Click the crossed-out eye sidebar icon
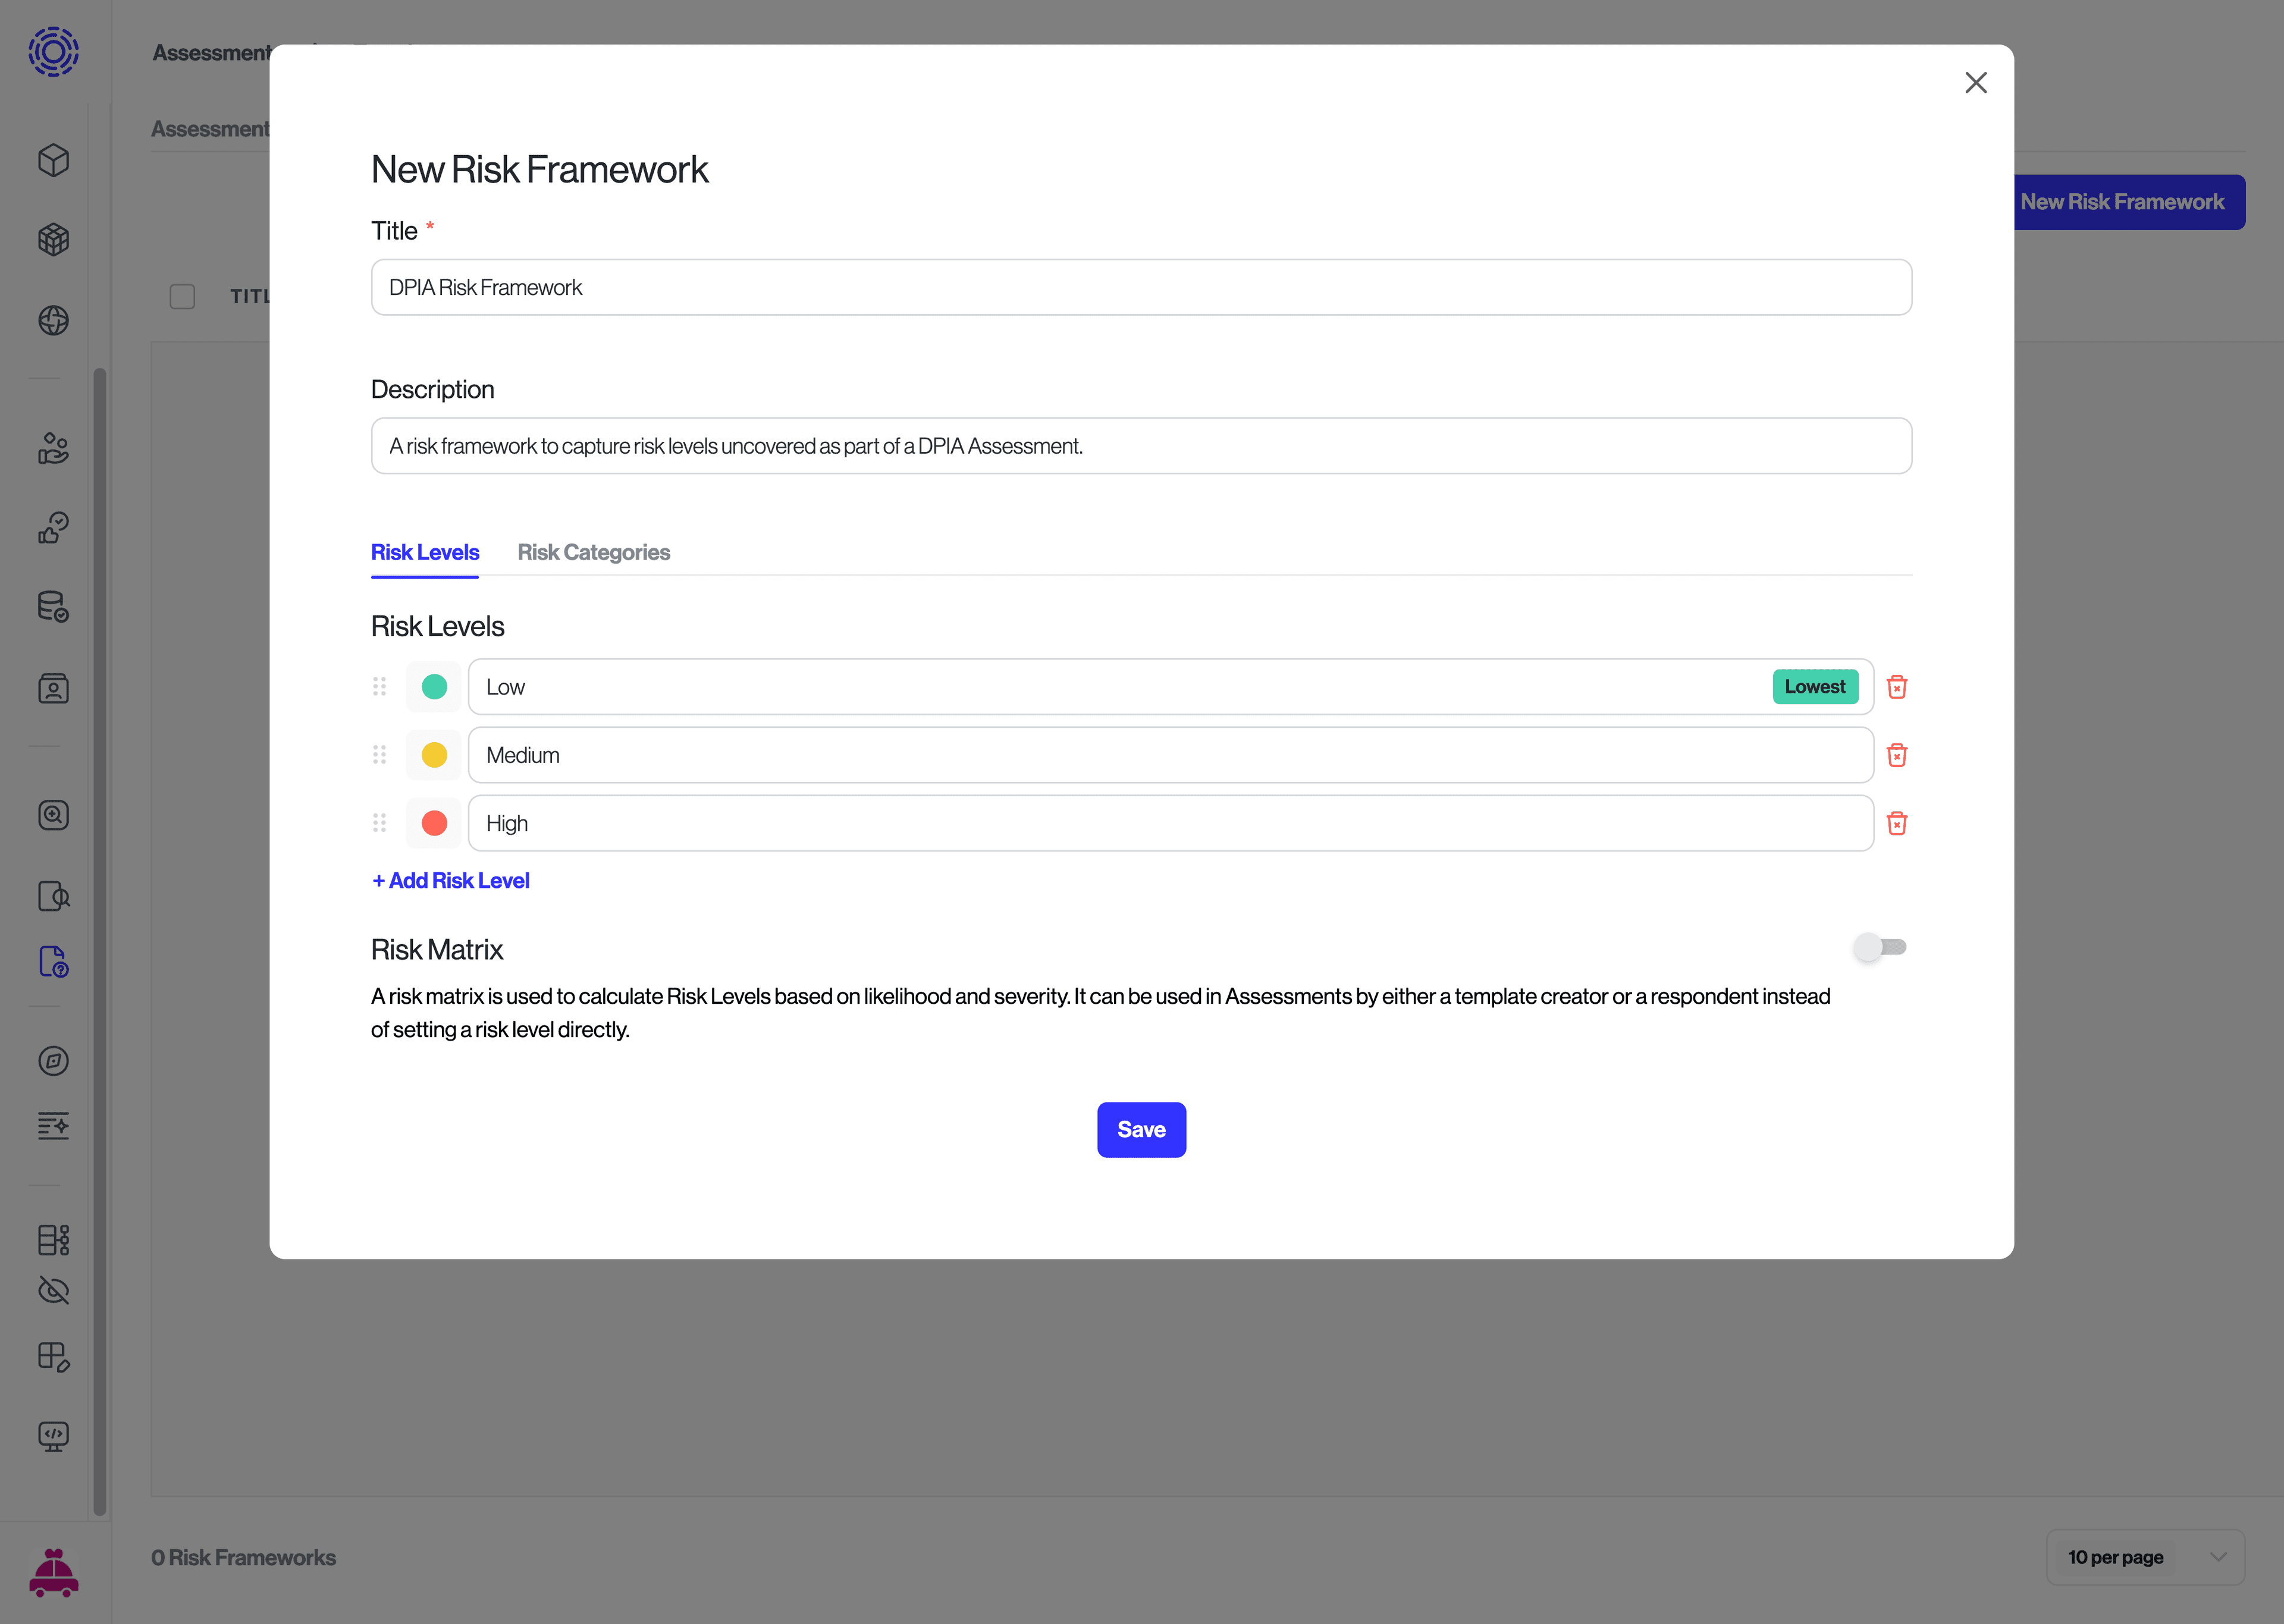The width and height of the screenshot is (2284, 1624). 53,1290
